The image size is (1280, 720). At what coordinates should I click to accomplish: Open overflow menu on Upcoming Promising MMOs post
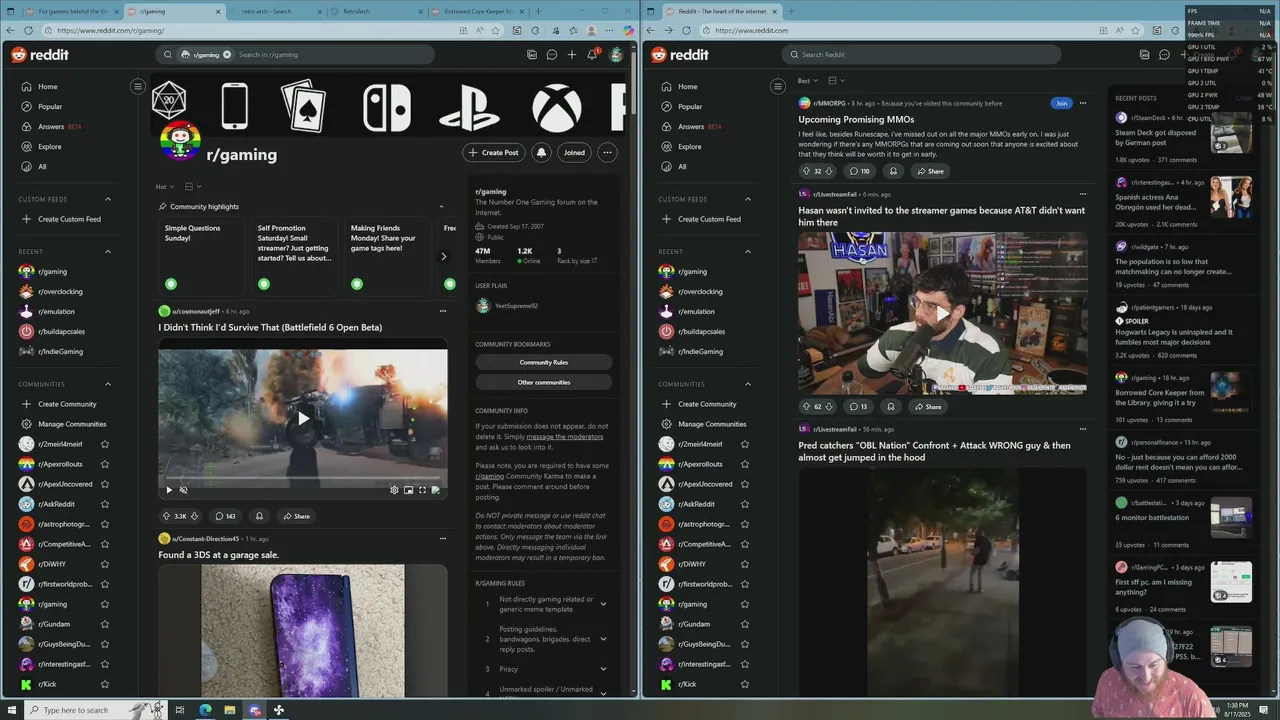pos(1082,103)
